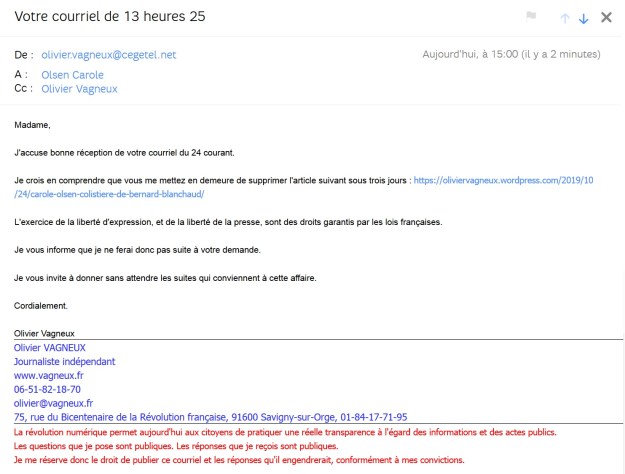Flag this email message
The height and width of the screenshot is (474, 625).
(x=531, y=16)
